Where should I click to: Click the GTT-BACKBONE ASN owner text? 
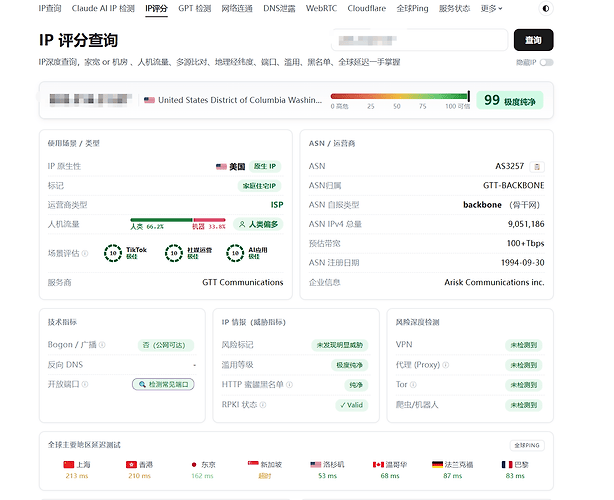click(x=513, y=186)
